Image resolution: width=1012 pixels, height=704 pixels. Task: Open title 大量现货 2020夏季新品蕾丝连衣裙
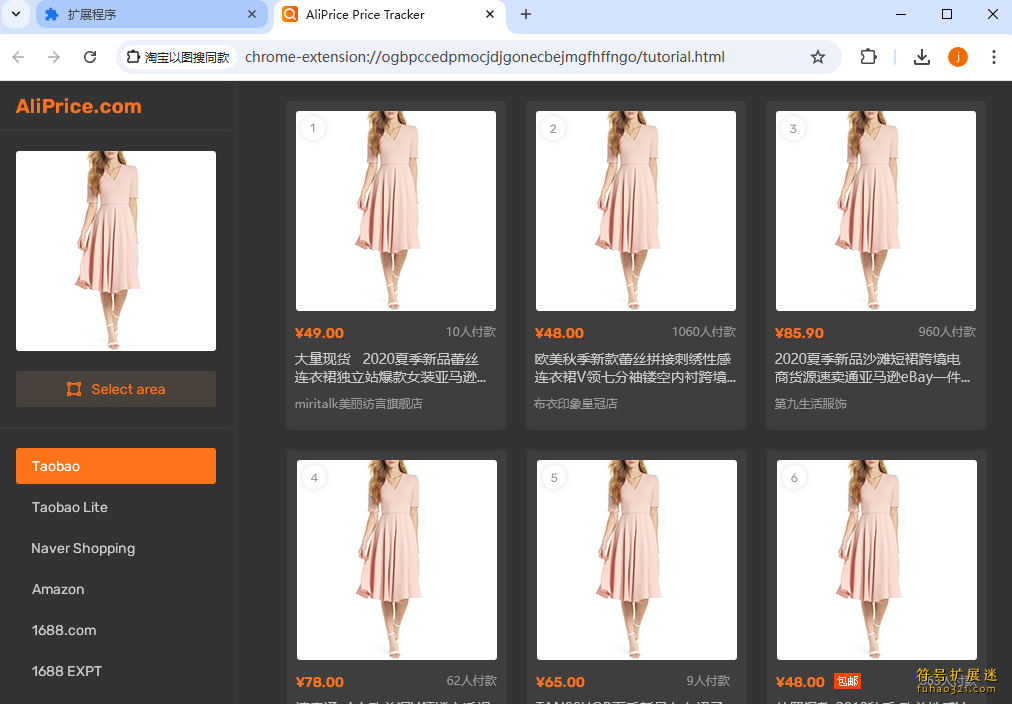tap(390, 368)
